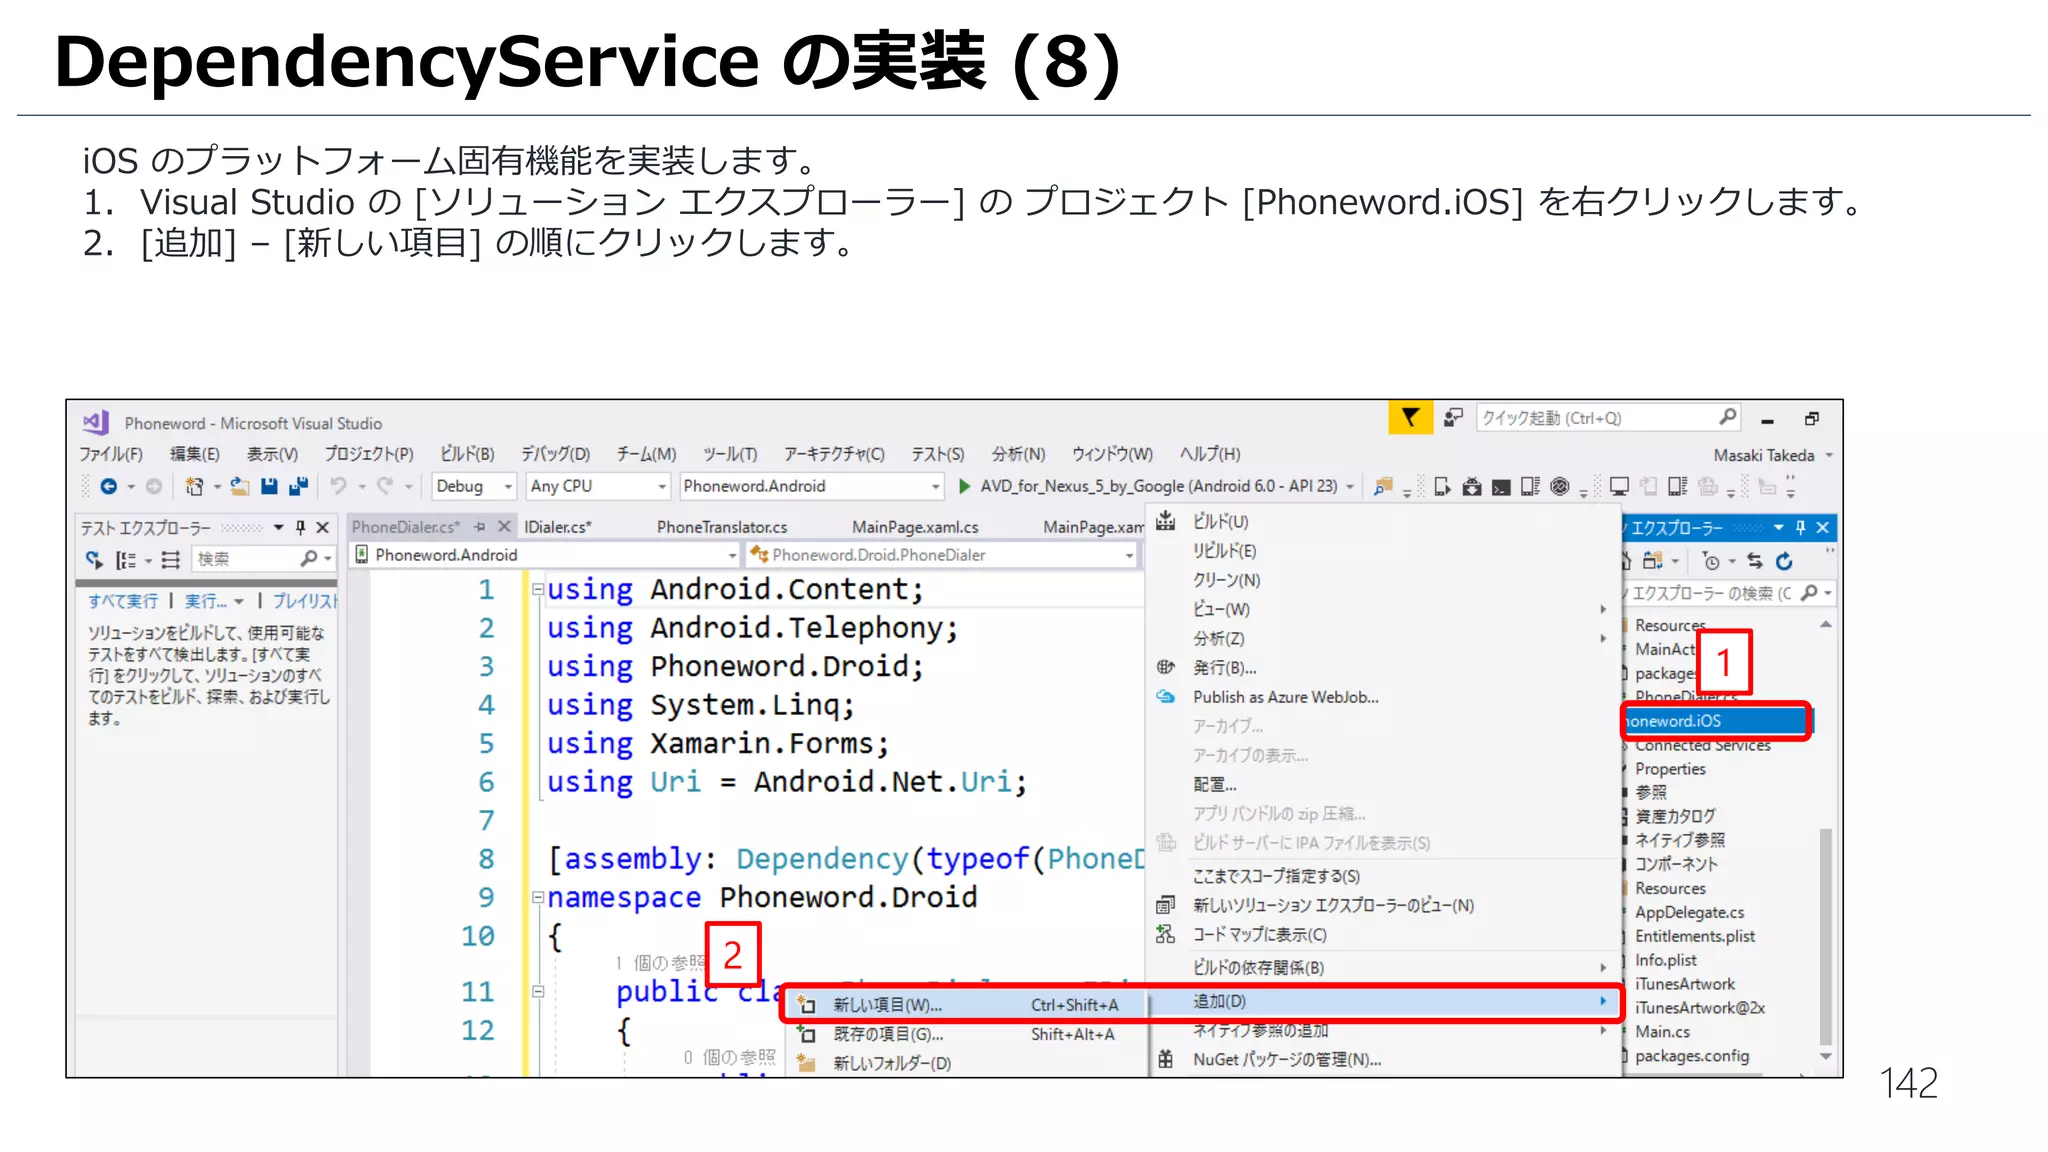The height and width of the screenshot is (1152, 2048).
Task: Click the Save All double-disk icon
Action: [298, 486]
